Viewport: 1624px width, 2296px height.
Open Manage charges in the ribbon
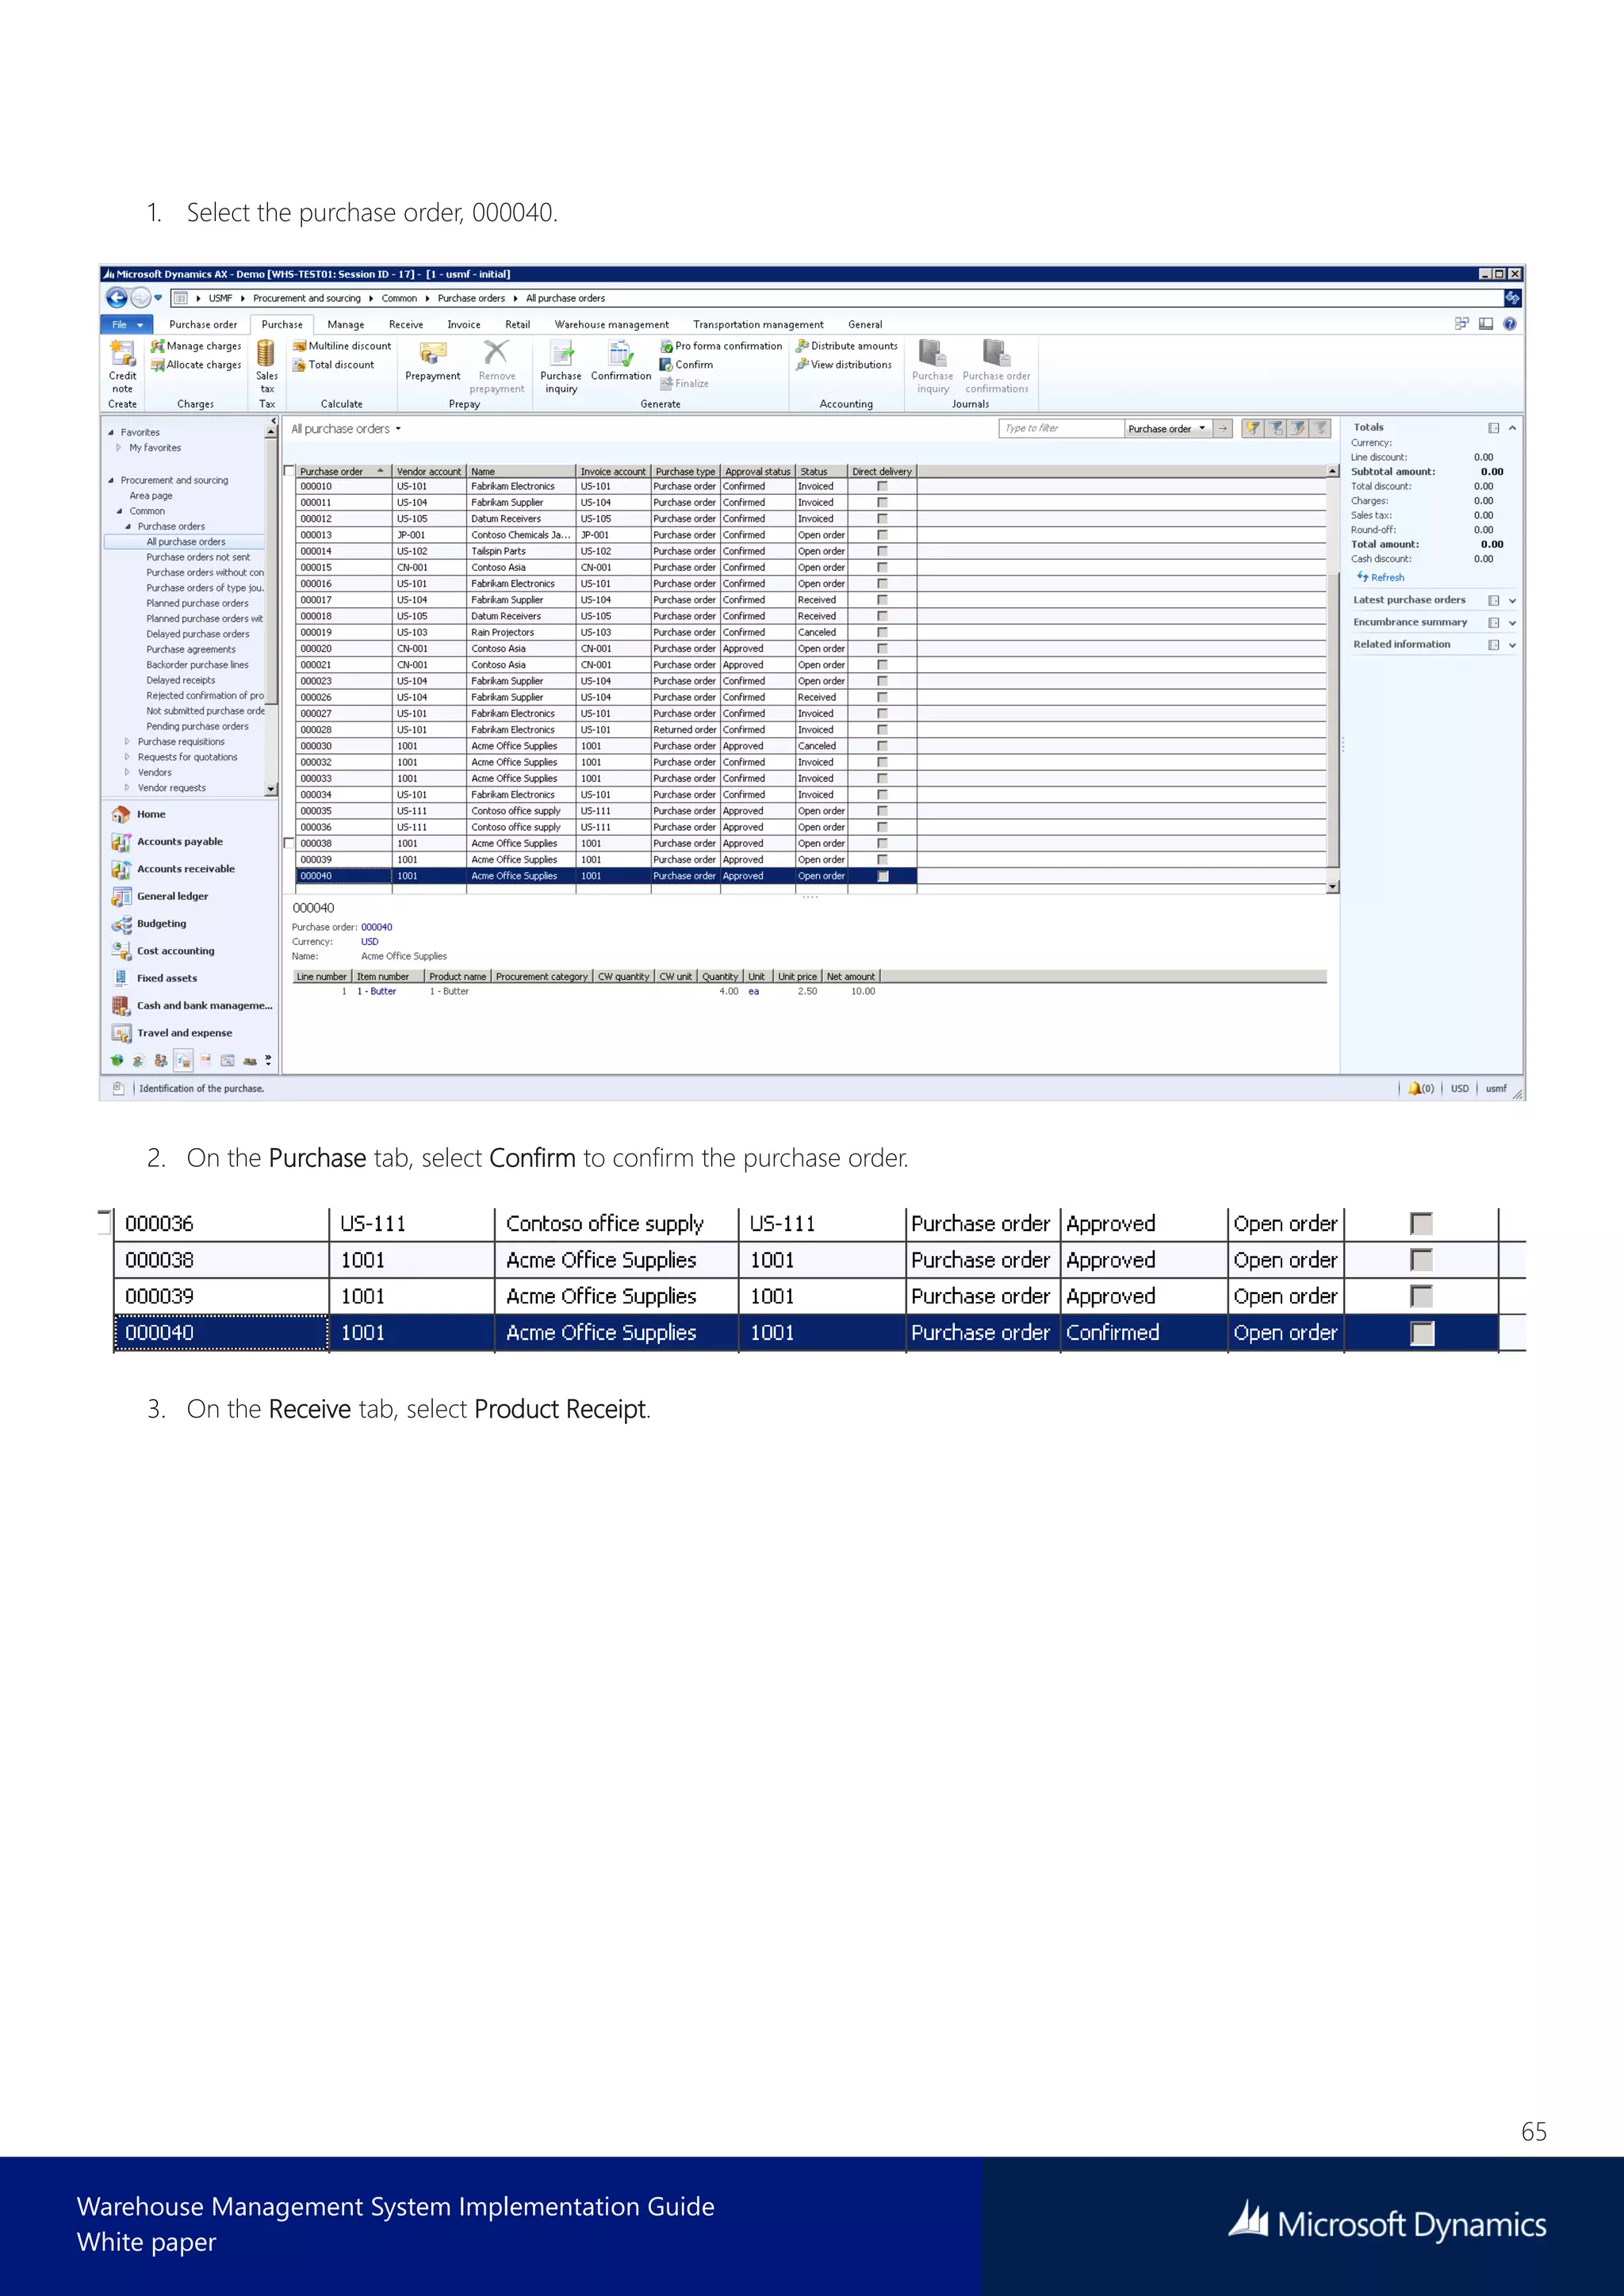pos(196,346)
